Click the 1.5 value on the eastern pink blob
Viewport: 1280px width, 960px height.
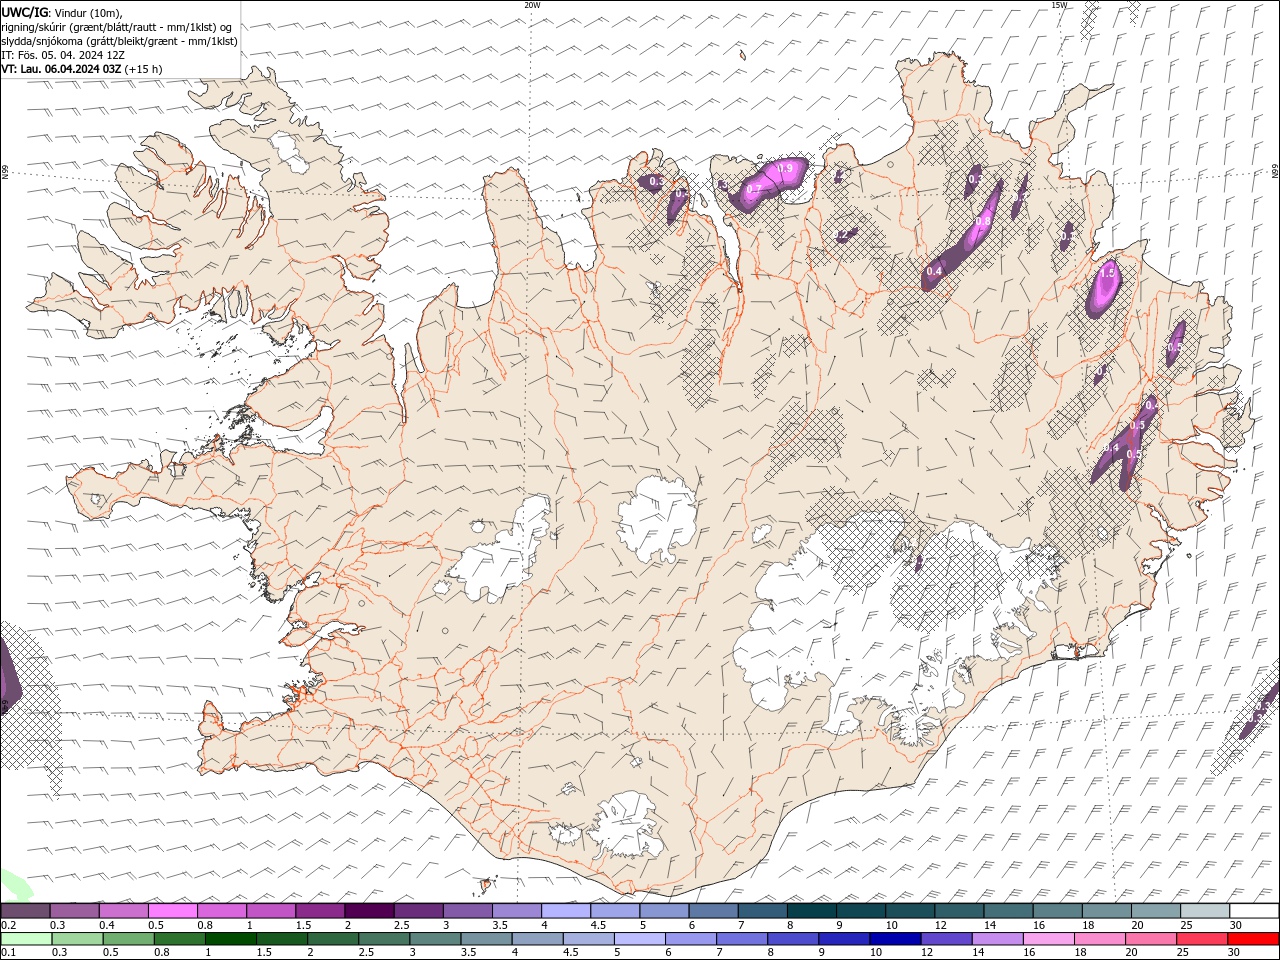1107,273
